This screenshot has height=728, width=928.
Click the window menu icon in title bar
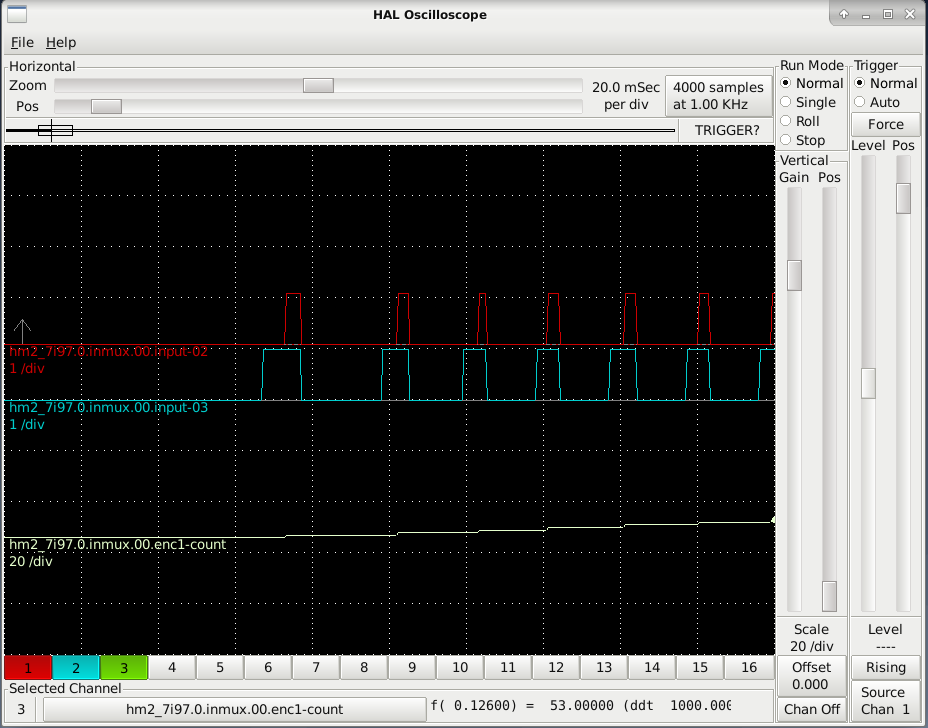(x=17, y=14)
